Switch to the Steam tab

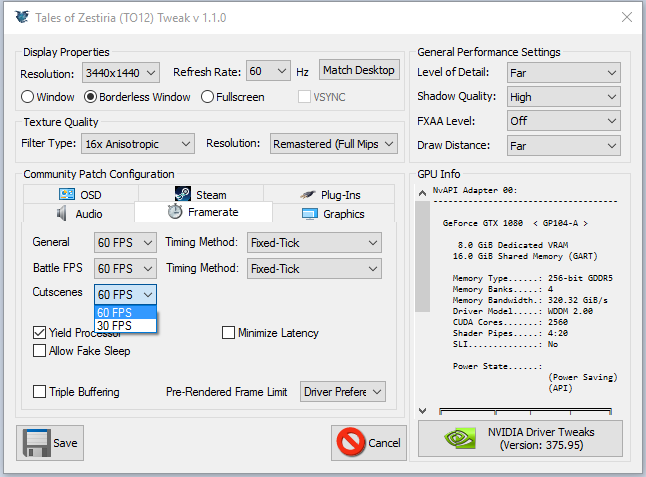(201, 194)
